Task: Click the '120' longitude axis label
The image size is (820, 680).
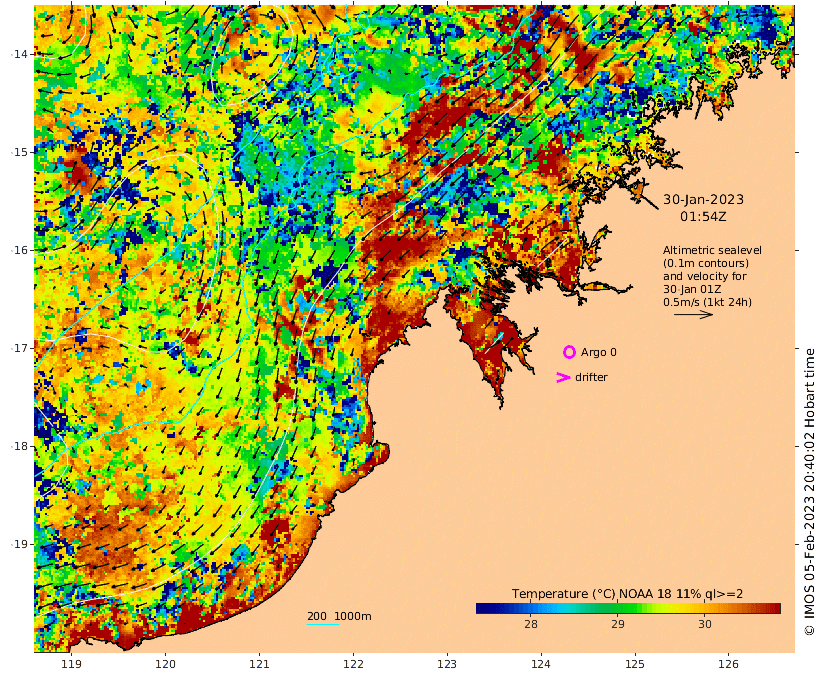Action: (x=165, y=664)
